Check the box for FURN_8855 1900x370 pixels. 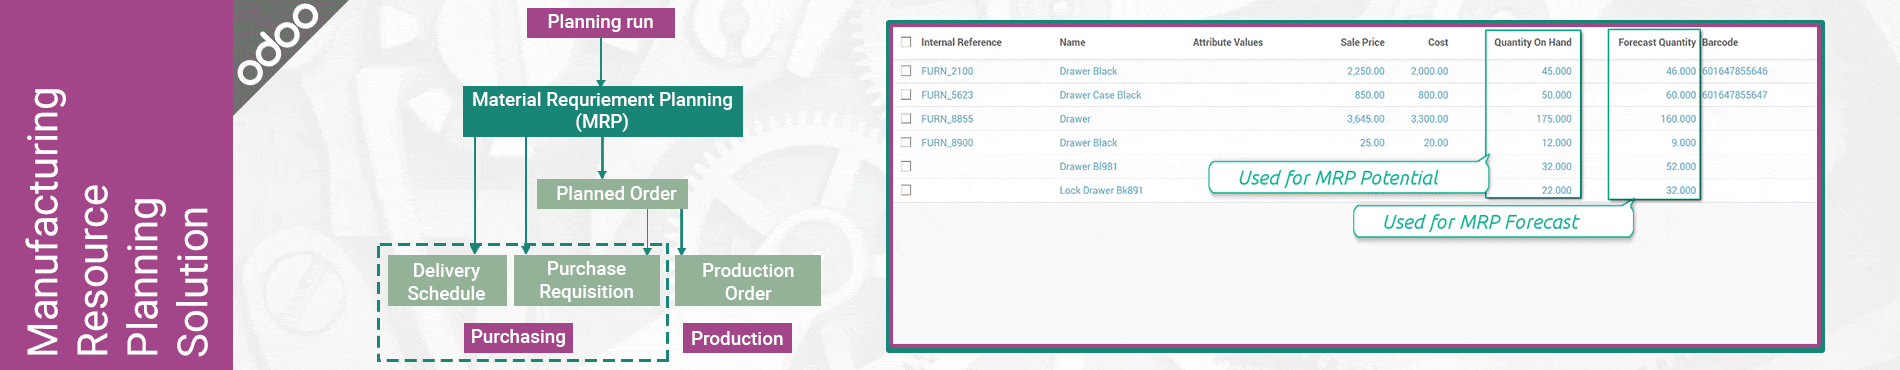click(906, 119)
